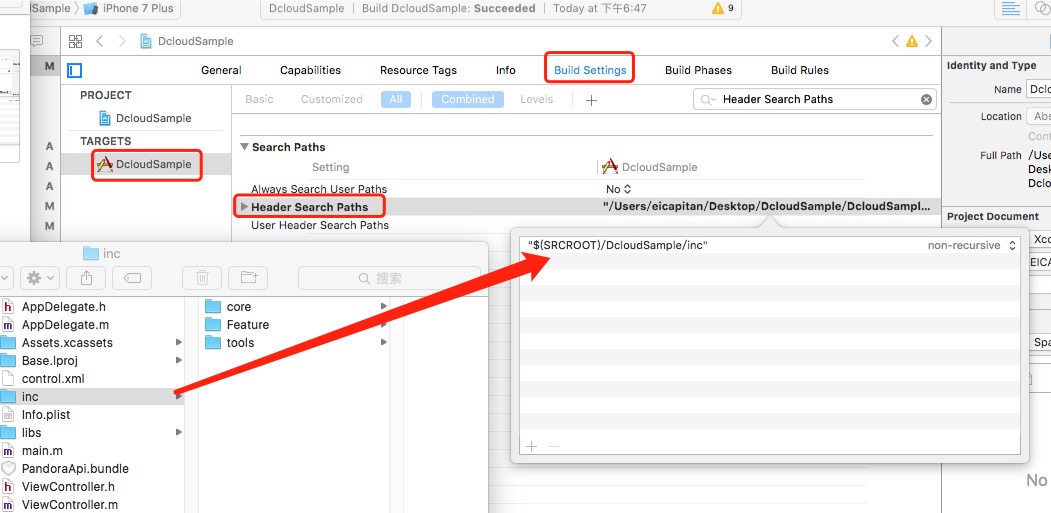Toggle the project and targets list sidebar icon
The height and width of the screenshot is (513, 1051).
74,70
